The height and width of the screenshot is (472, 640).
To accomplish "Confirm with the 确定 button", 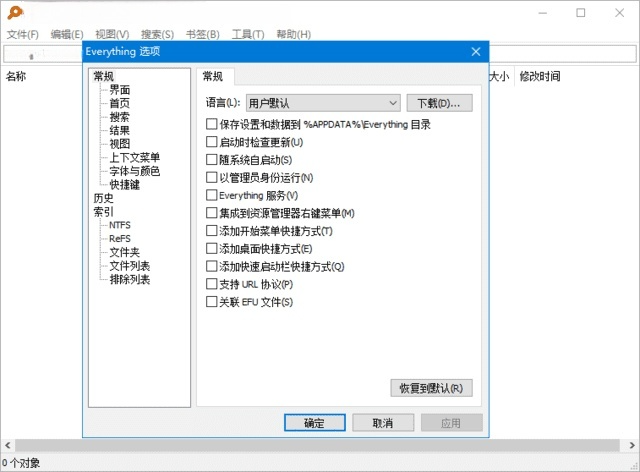I will [314, 423].
